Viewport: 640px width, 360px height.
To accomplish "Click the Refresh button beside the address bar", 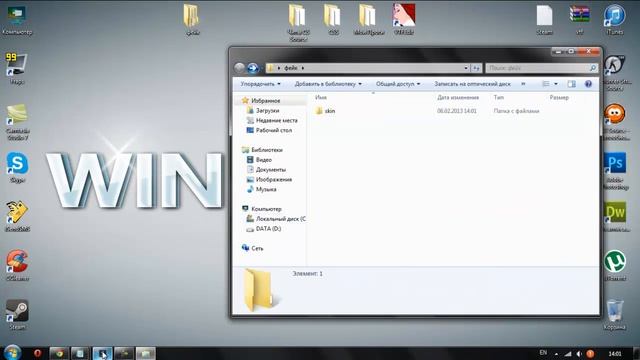I will click(476, 68).
